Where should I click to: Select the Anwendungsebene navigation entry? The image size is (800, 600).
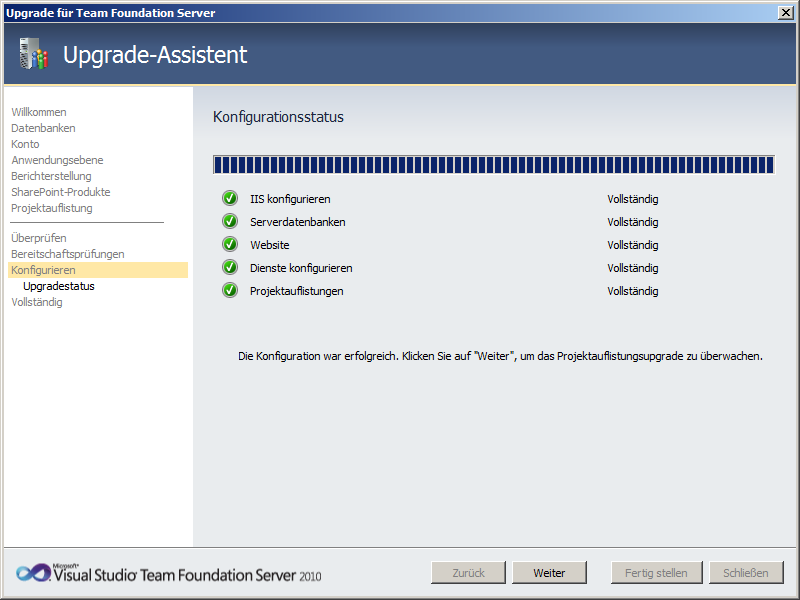point(57,160)
